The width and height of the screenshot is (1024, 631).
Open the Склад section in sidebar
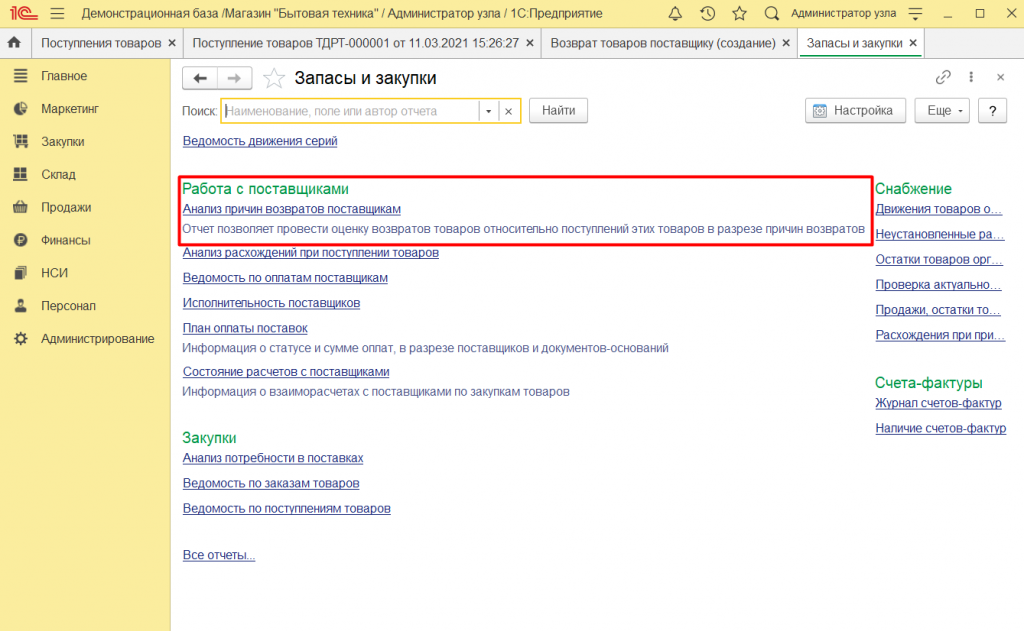click(58, 174)
